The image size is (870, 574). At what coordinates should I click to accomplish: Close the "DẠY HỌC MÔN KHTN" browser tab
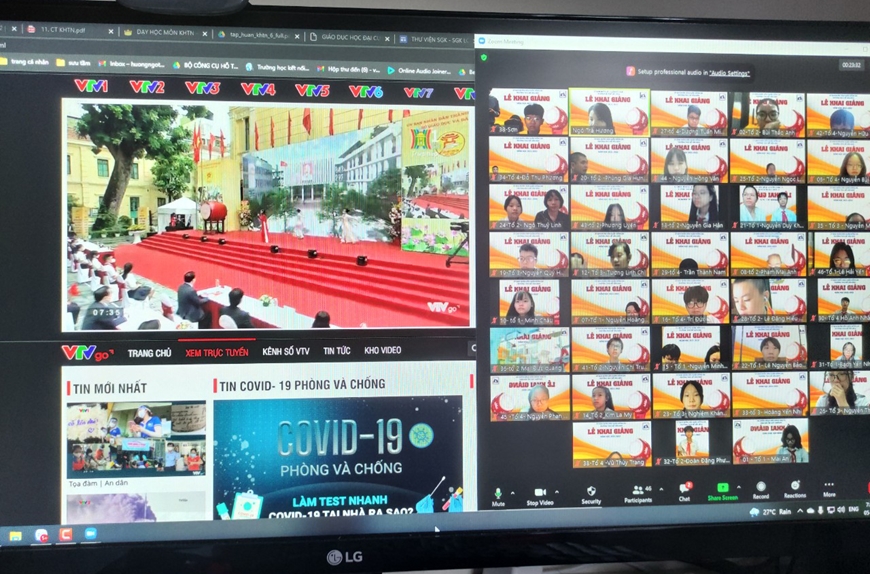[x=205, y=34]
